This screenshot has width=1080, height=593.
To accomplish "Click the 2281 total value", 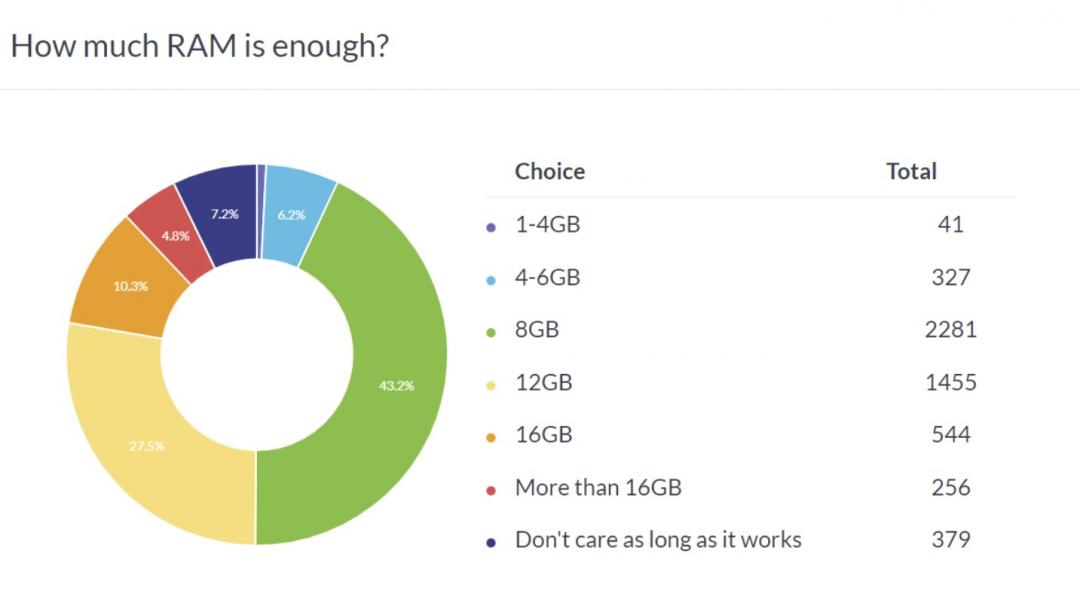I will coord(950,330).
